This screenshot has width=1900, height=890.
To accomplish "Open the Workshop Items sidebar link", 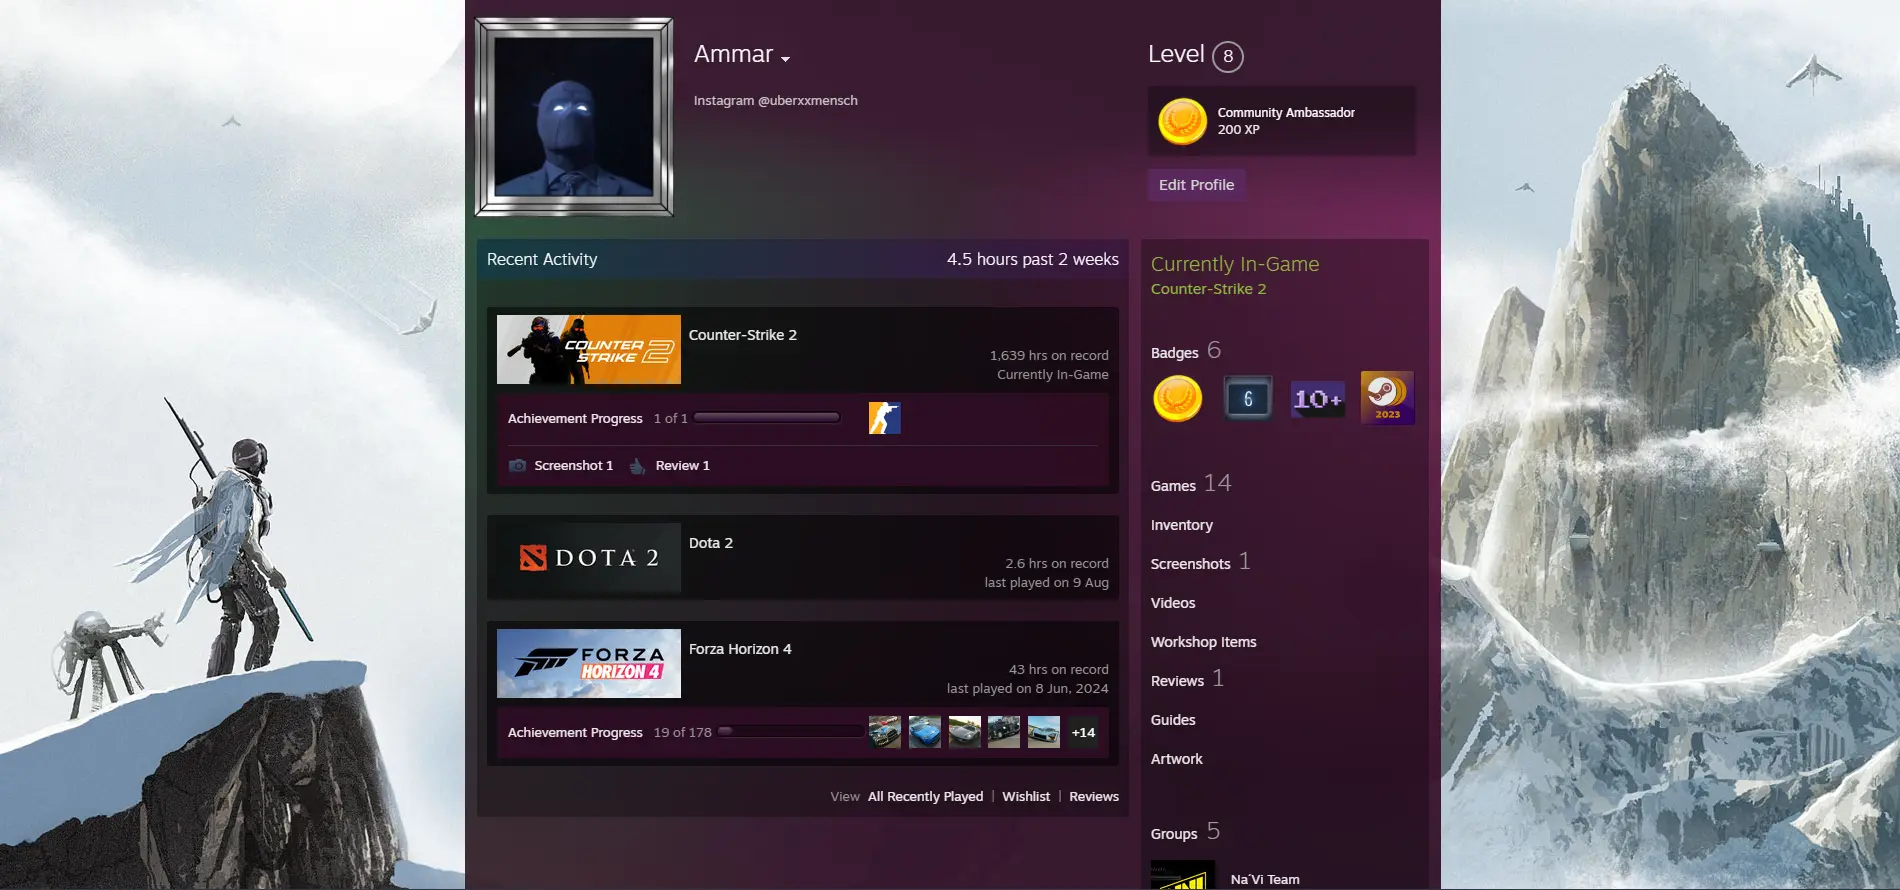I will tap(1204, 642).
